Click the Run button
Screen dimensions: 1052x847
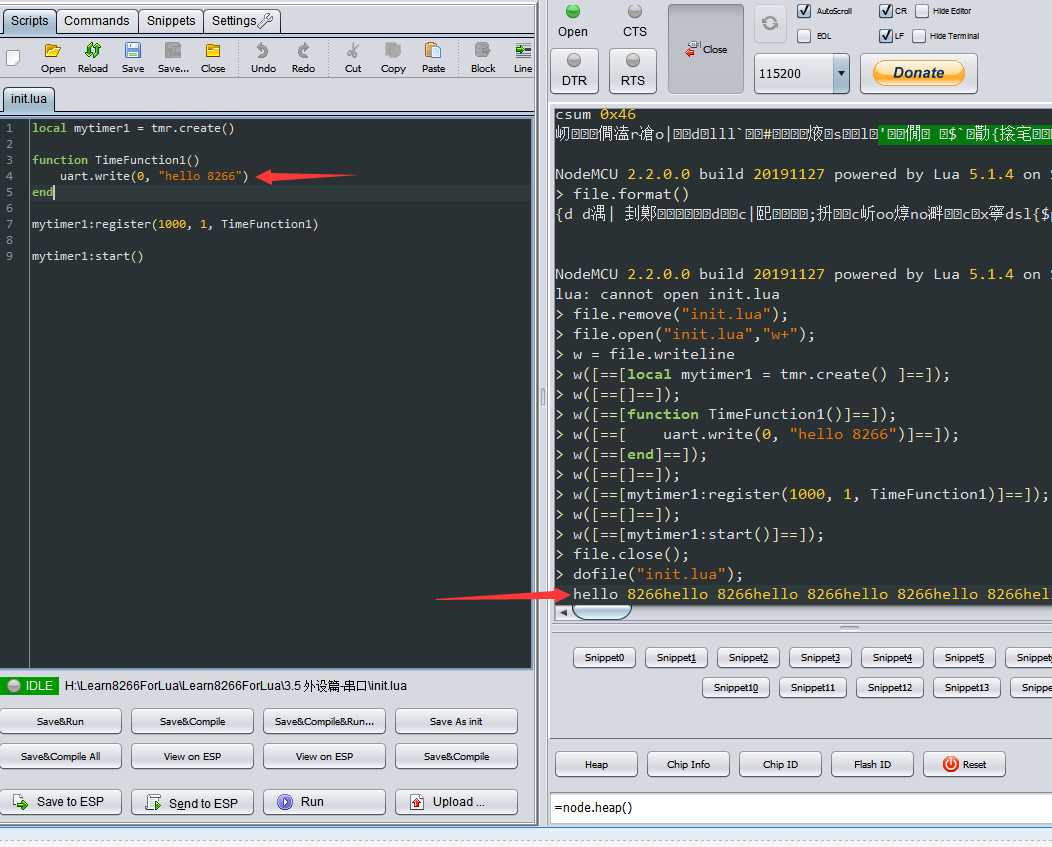click(x=324, y=802)
